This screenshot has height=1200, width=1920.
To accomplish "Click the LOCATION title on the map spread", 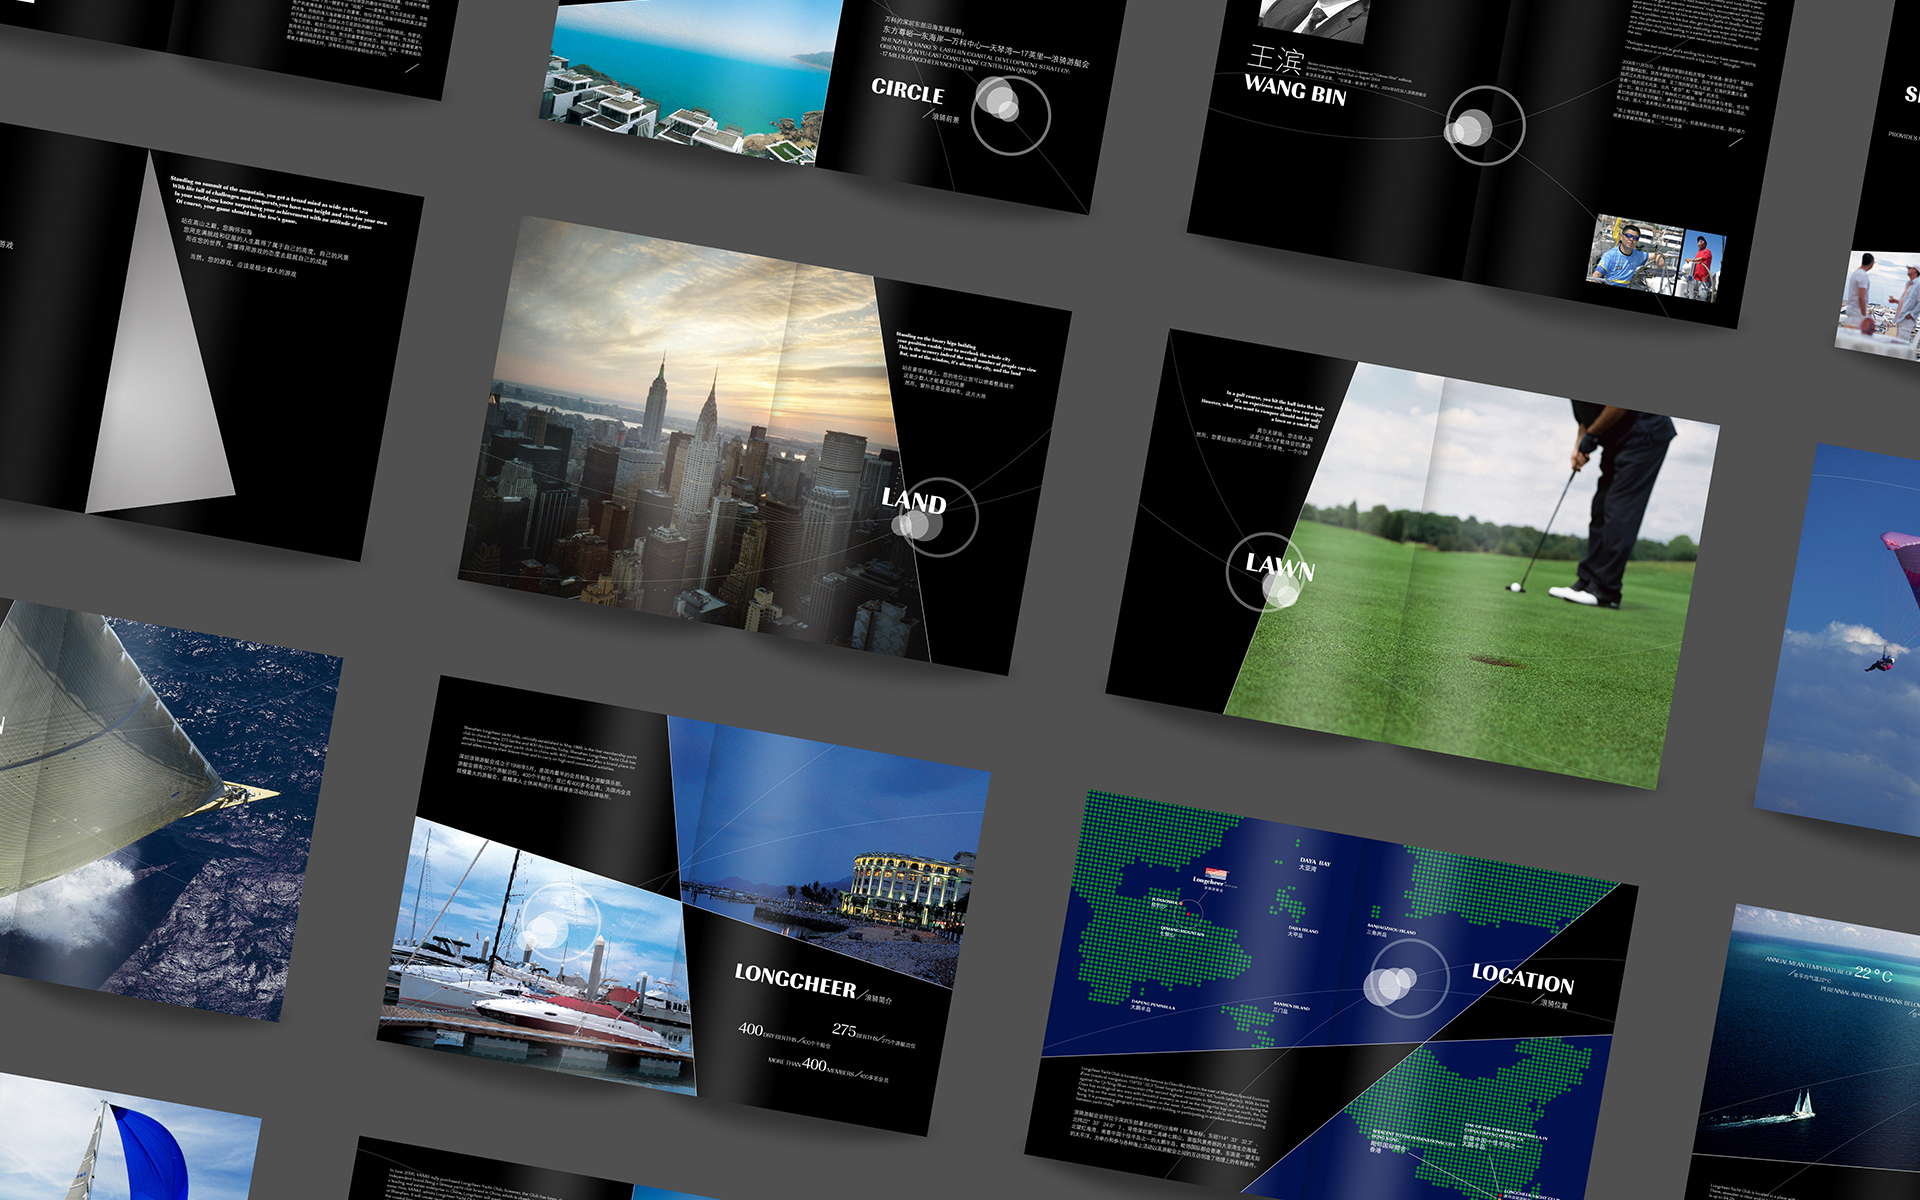I will [1522, 978].
